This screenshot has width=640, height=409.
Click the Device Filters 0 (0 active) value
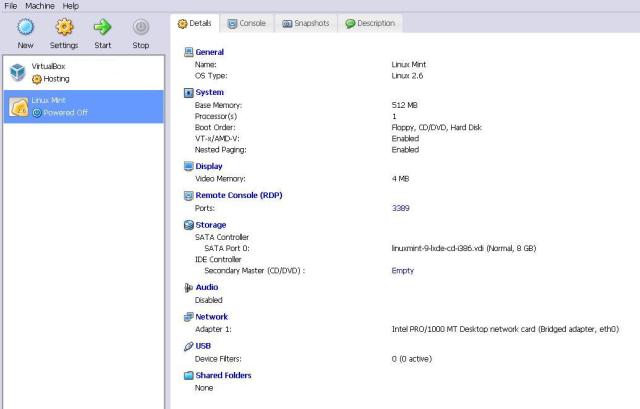(411, 359)
